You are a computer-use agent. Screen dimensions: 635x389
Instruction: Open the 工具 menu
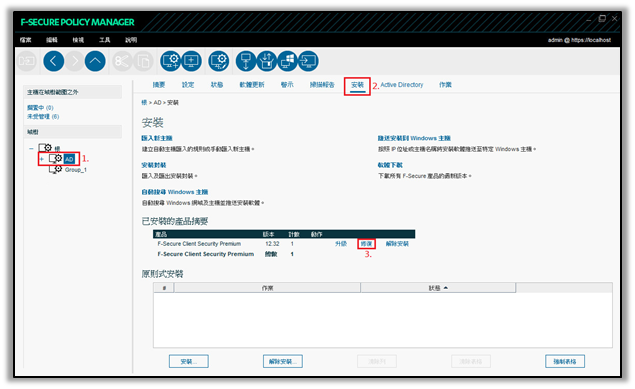click(104, 40)
